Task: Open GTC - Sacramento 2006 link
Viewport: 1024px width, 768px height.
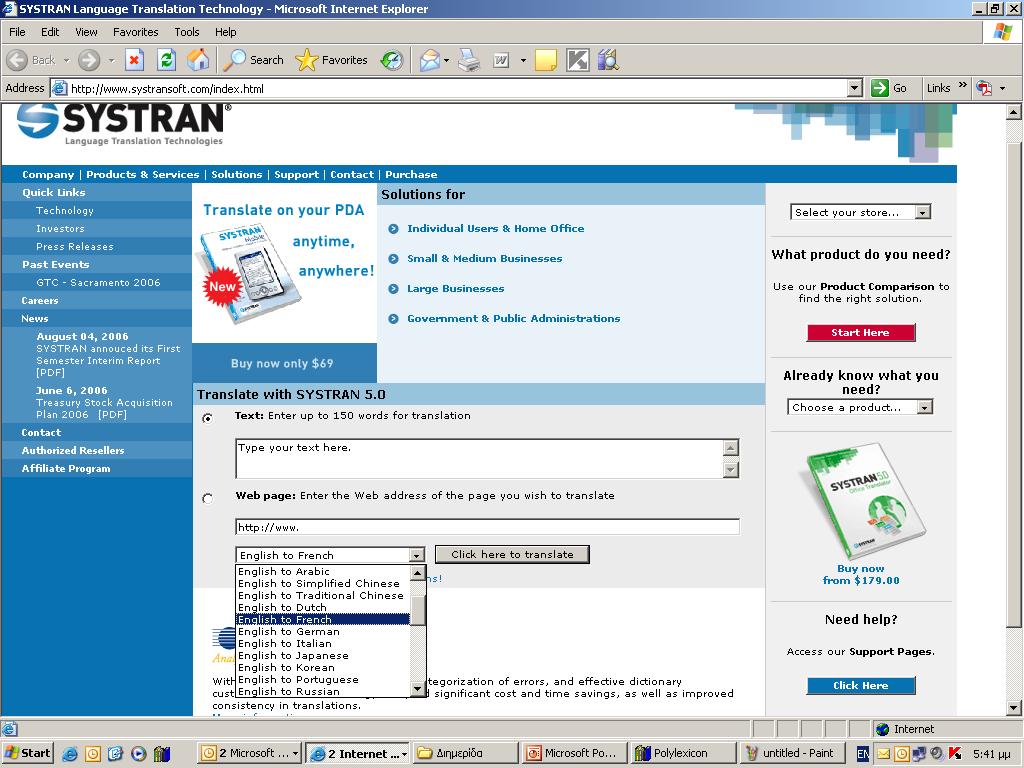Action: [98, 283]
